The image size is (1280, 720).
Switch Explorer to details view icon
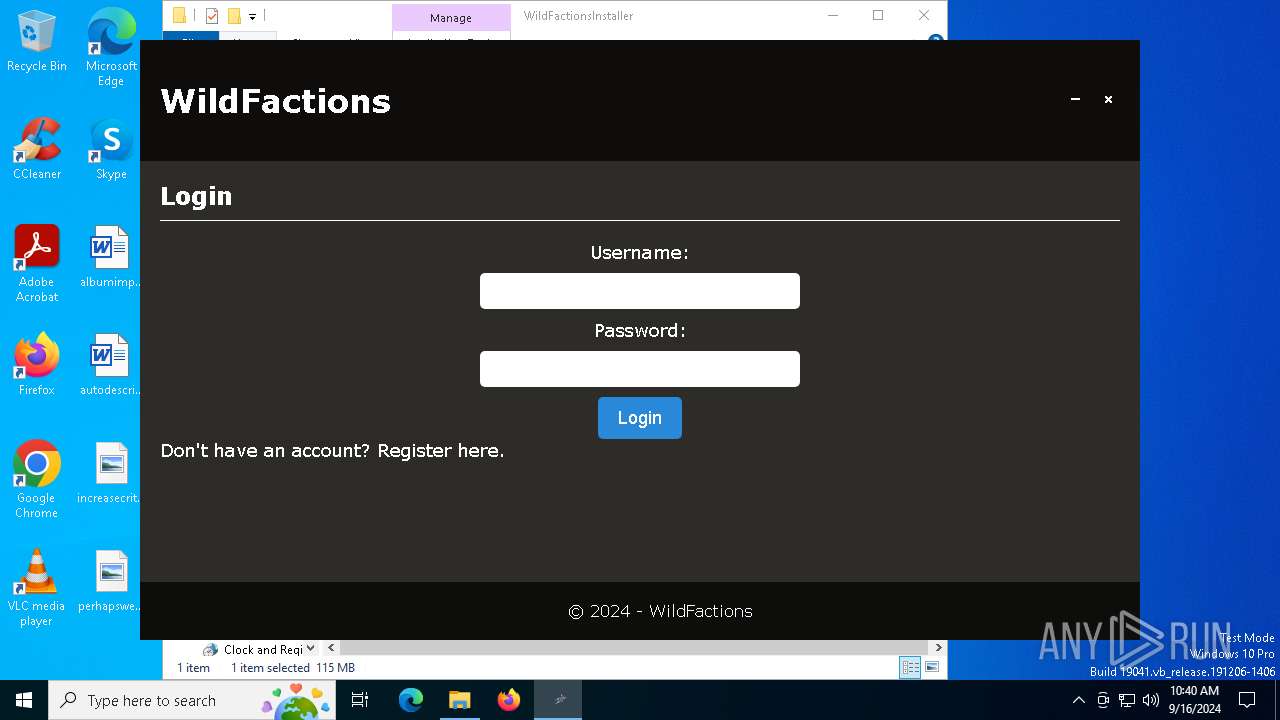coord(910,668)
